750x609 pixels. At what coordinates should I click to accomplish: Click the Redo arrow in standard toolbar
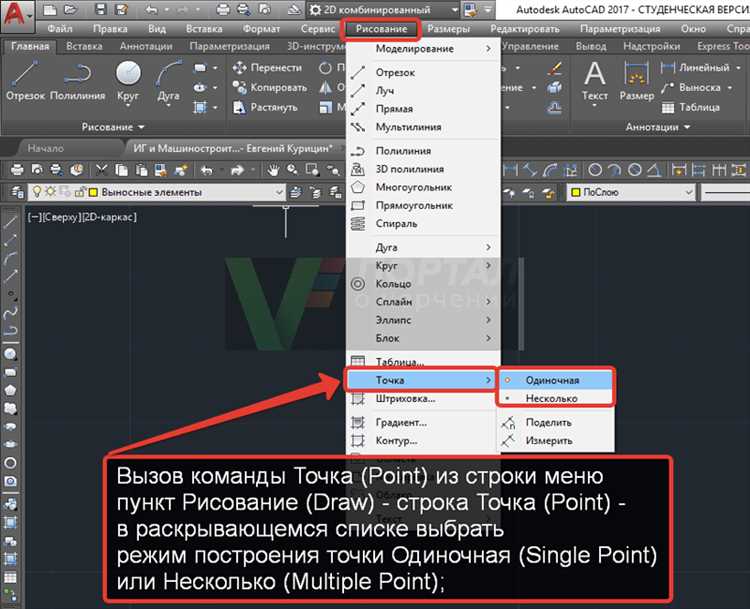[x=237, y=170]
